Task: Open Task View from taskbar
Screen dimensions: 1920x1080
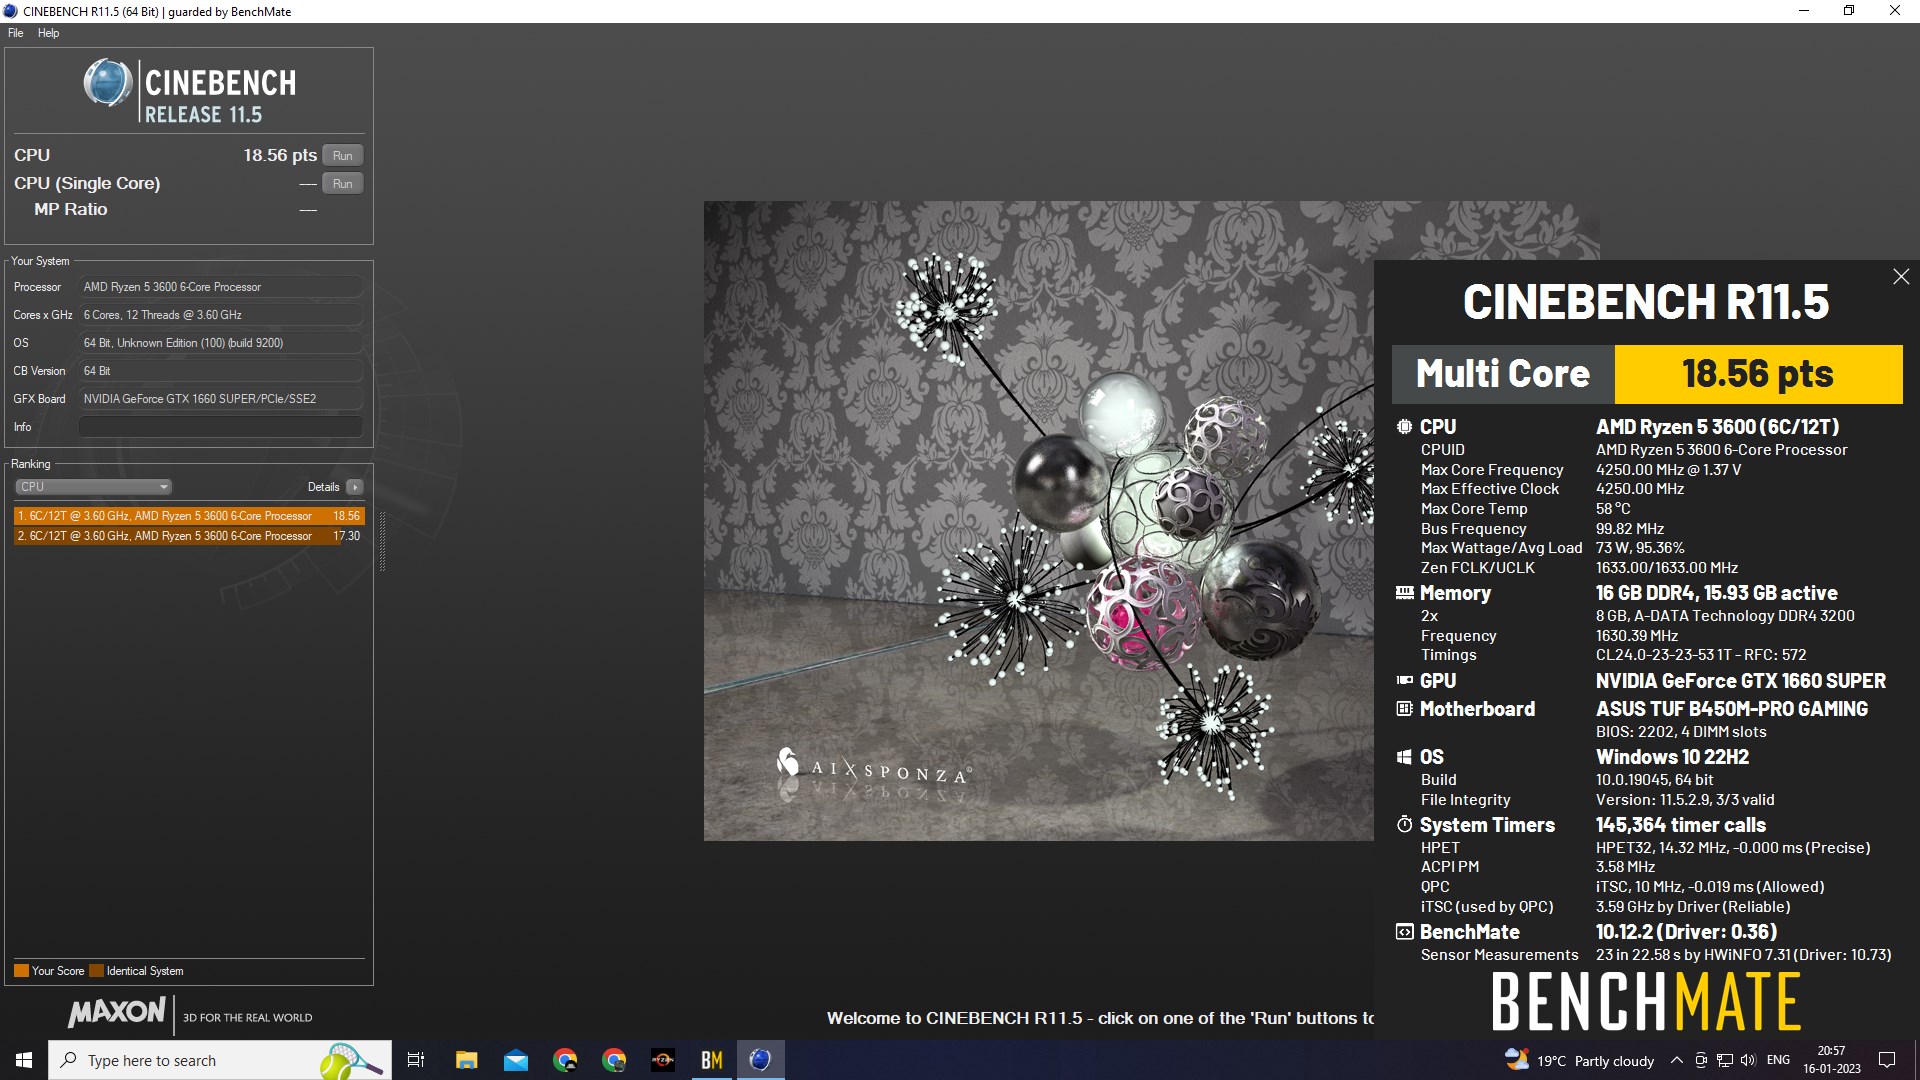Action: point(416,1060)
